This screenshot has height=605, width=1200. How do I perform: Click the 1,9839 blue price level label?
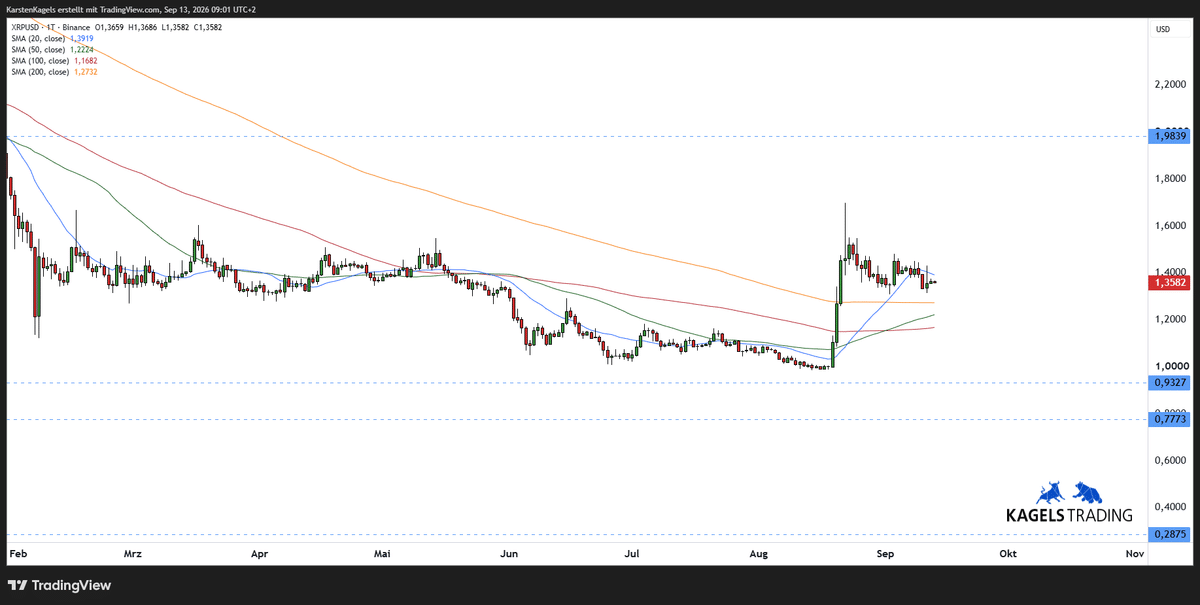(1169, 136)
